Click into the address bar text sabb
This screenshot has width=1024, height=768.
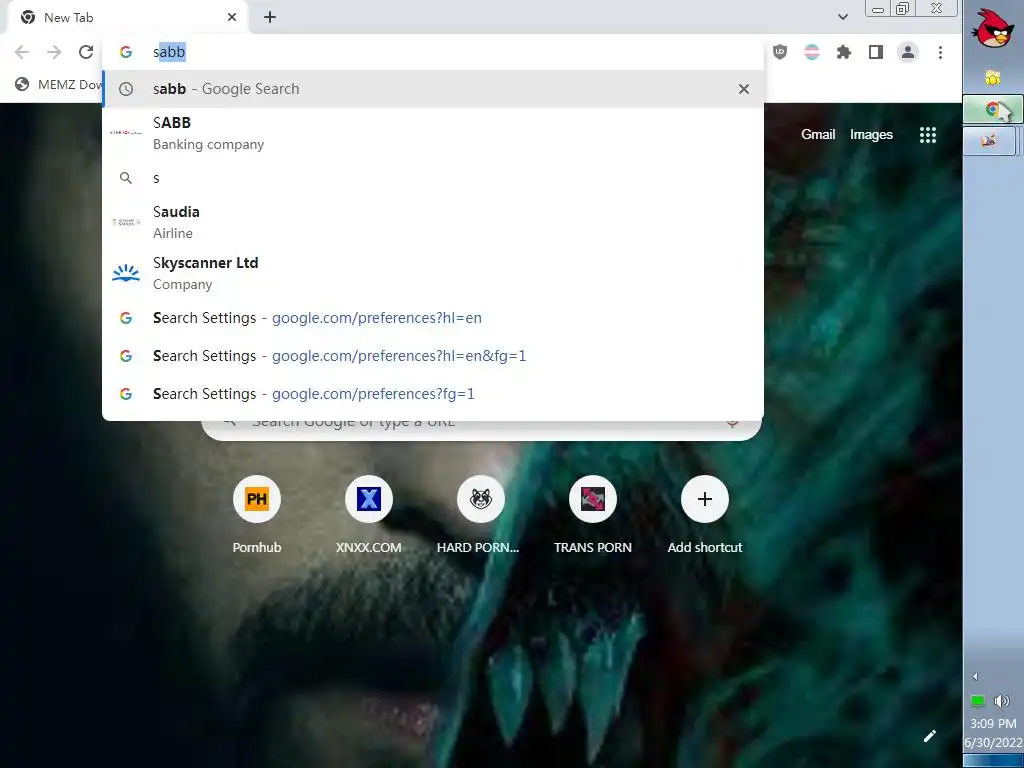pos(169,52)
